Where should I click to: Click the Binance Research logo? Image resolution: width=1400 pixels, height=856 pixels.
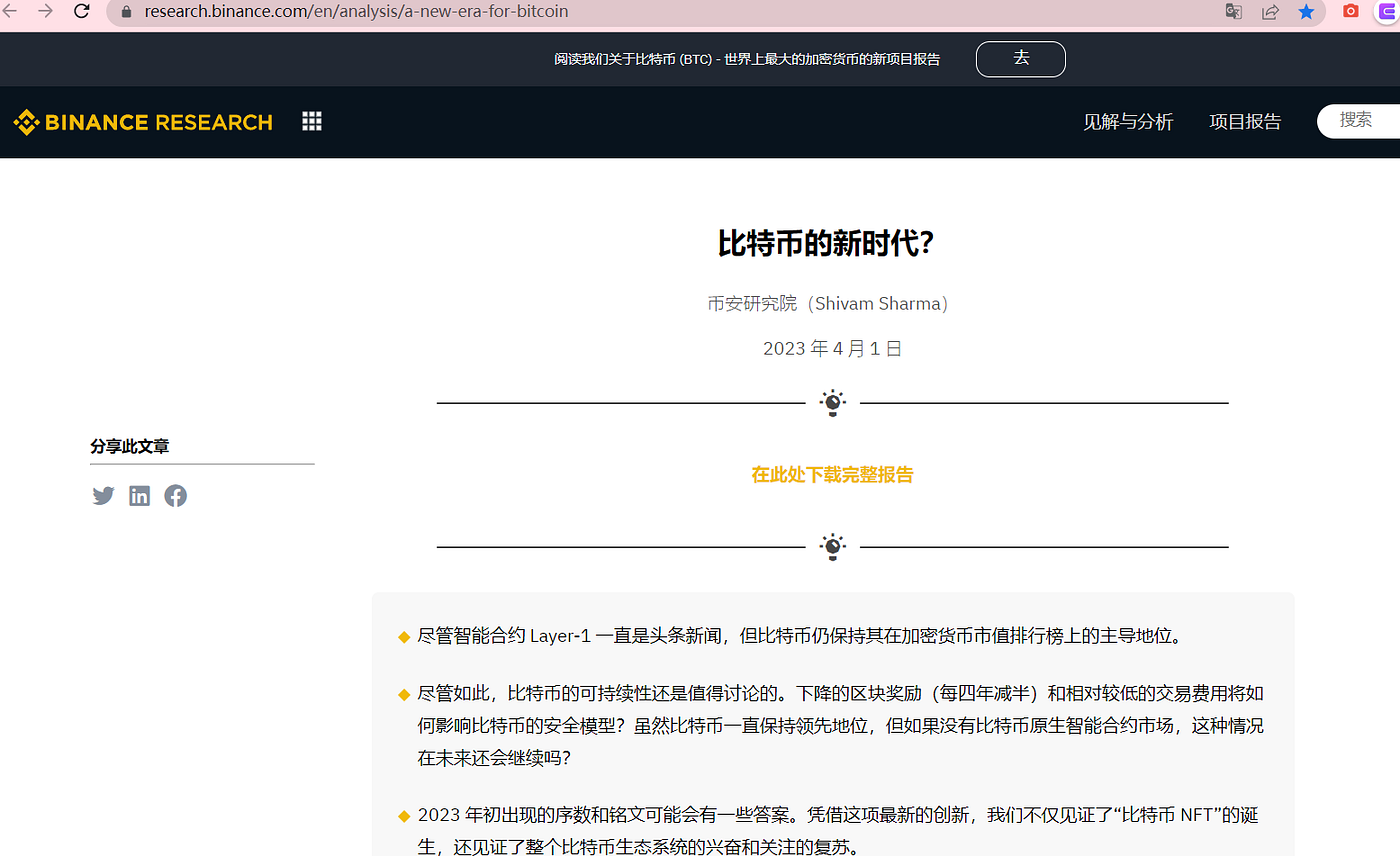pyautogui.click(x=143, y=122)
